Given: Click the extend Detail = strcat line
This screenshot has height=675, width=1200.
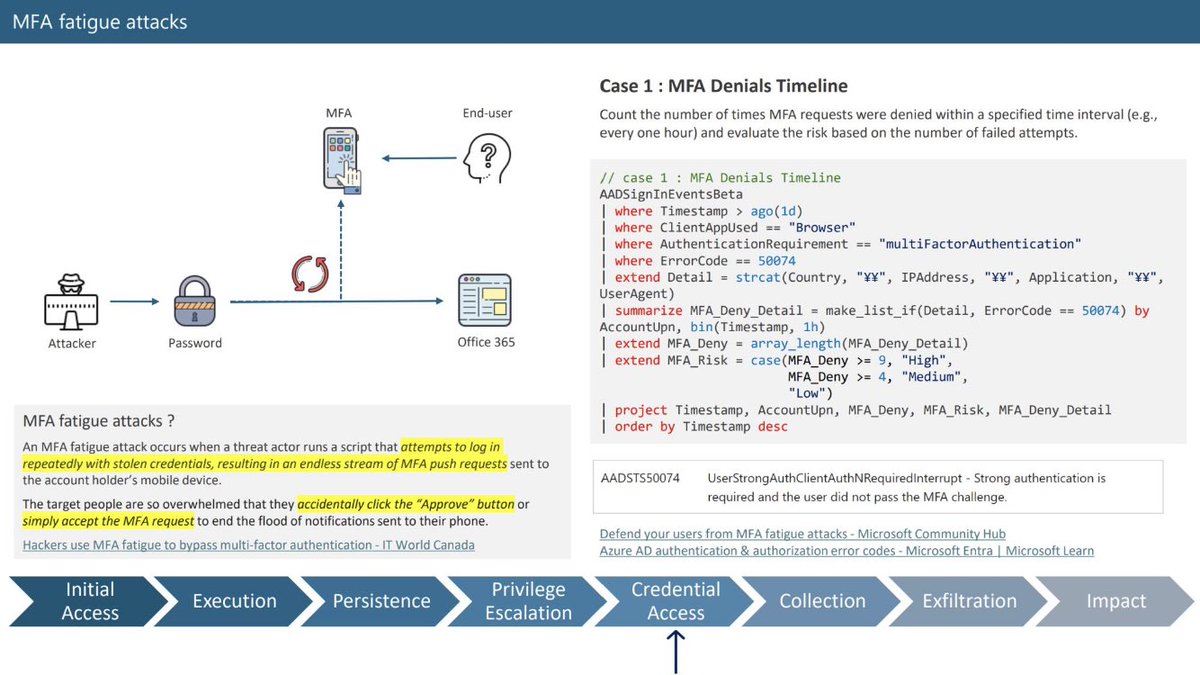Looking at the screenshot, I should pyautogui.click(x=879, y=285).
